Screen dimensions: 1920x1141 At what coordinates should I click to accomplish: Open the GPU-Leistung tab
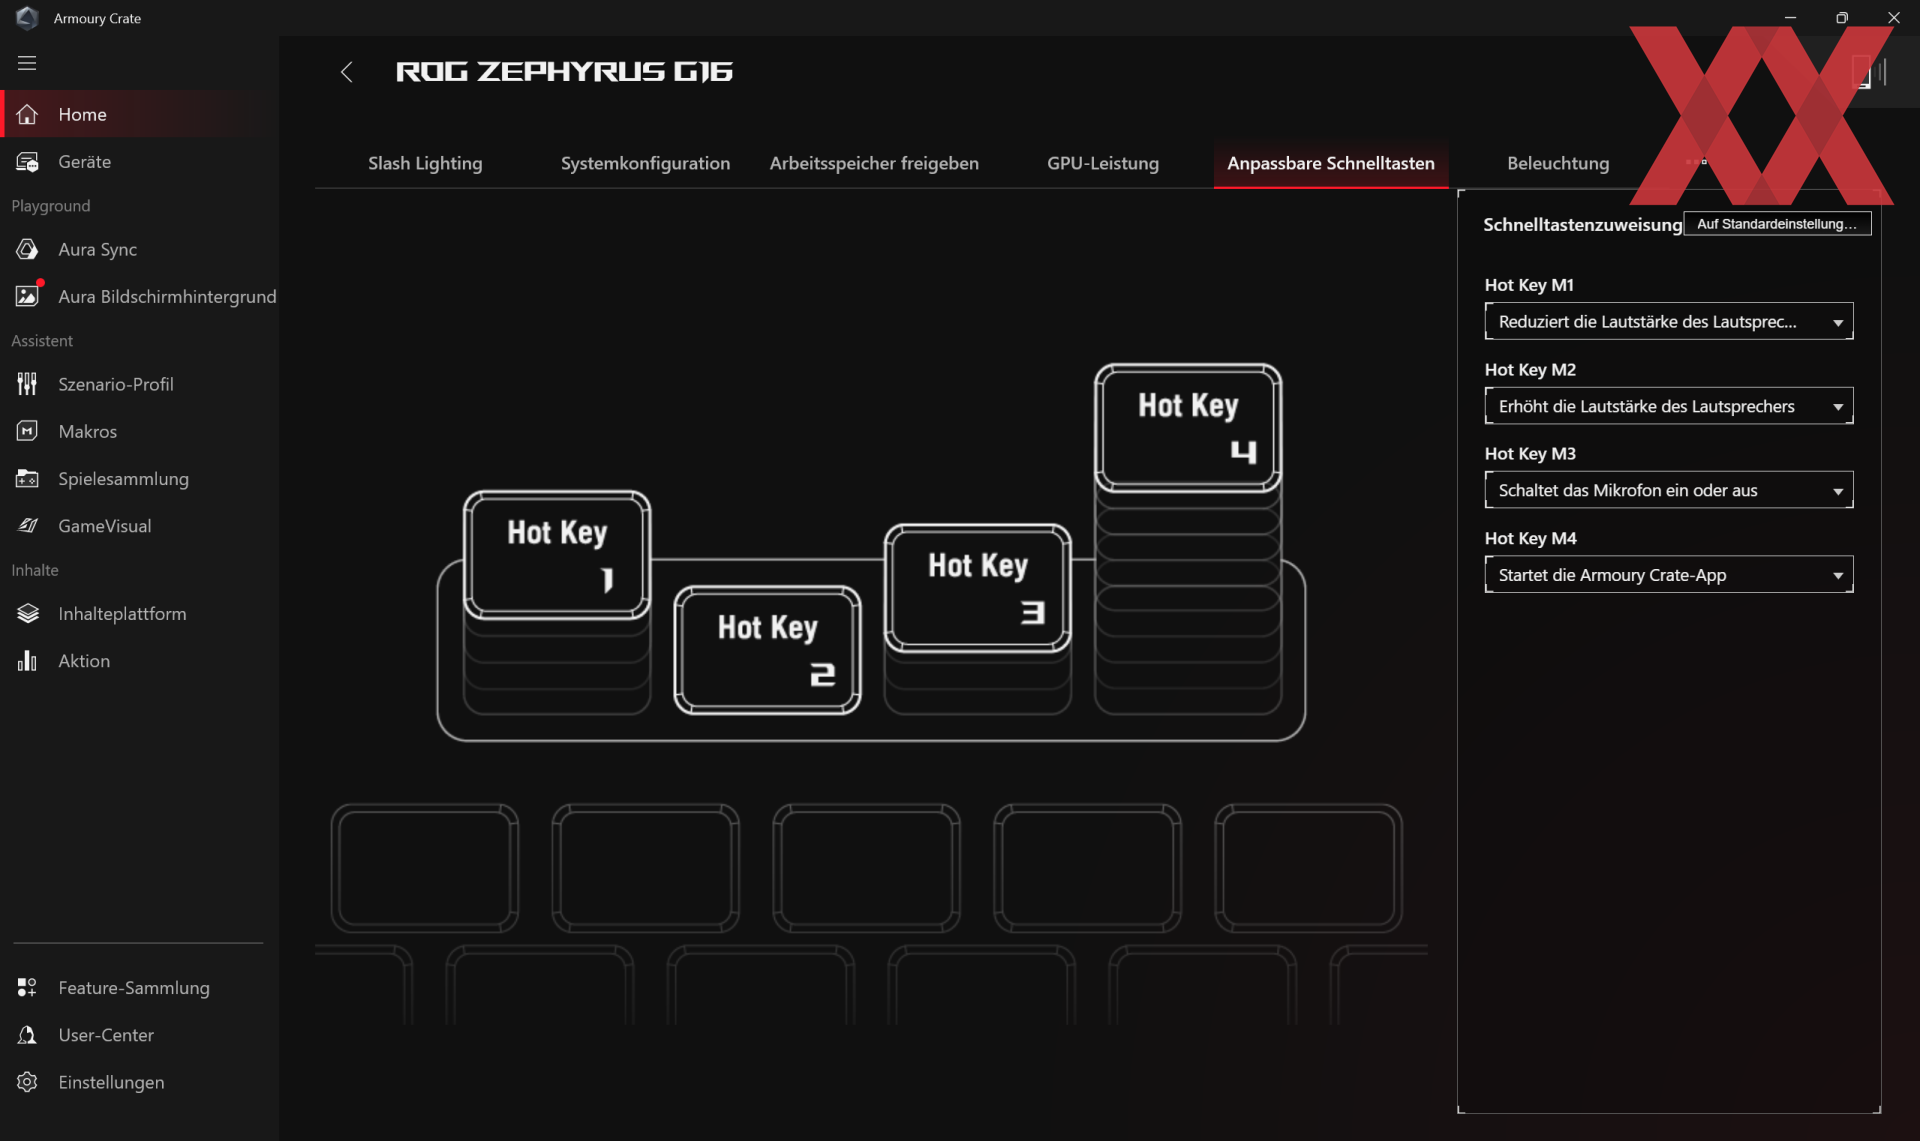(1103, 163)
